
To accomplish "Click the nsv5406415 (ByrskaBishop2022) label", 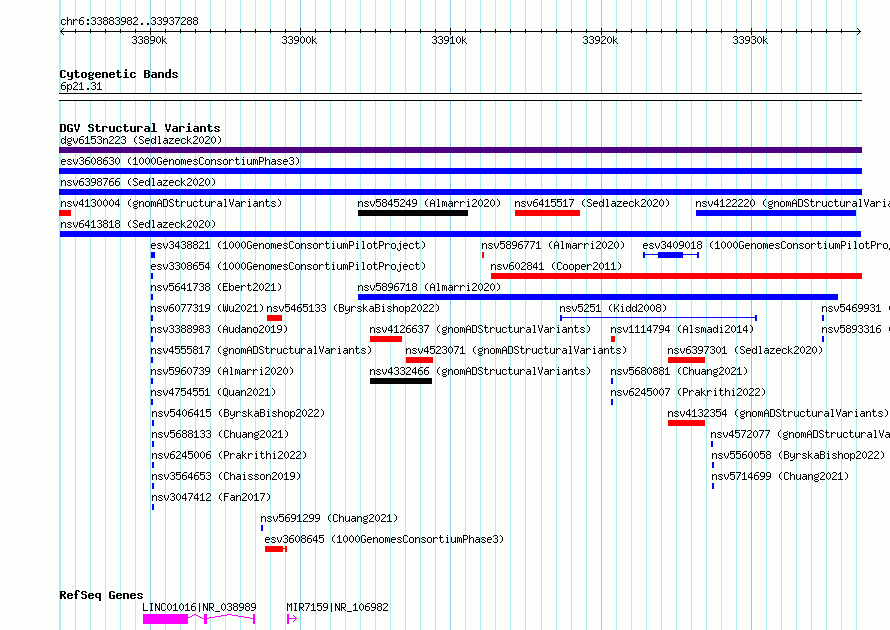I will click(x=238, y=413).
